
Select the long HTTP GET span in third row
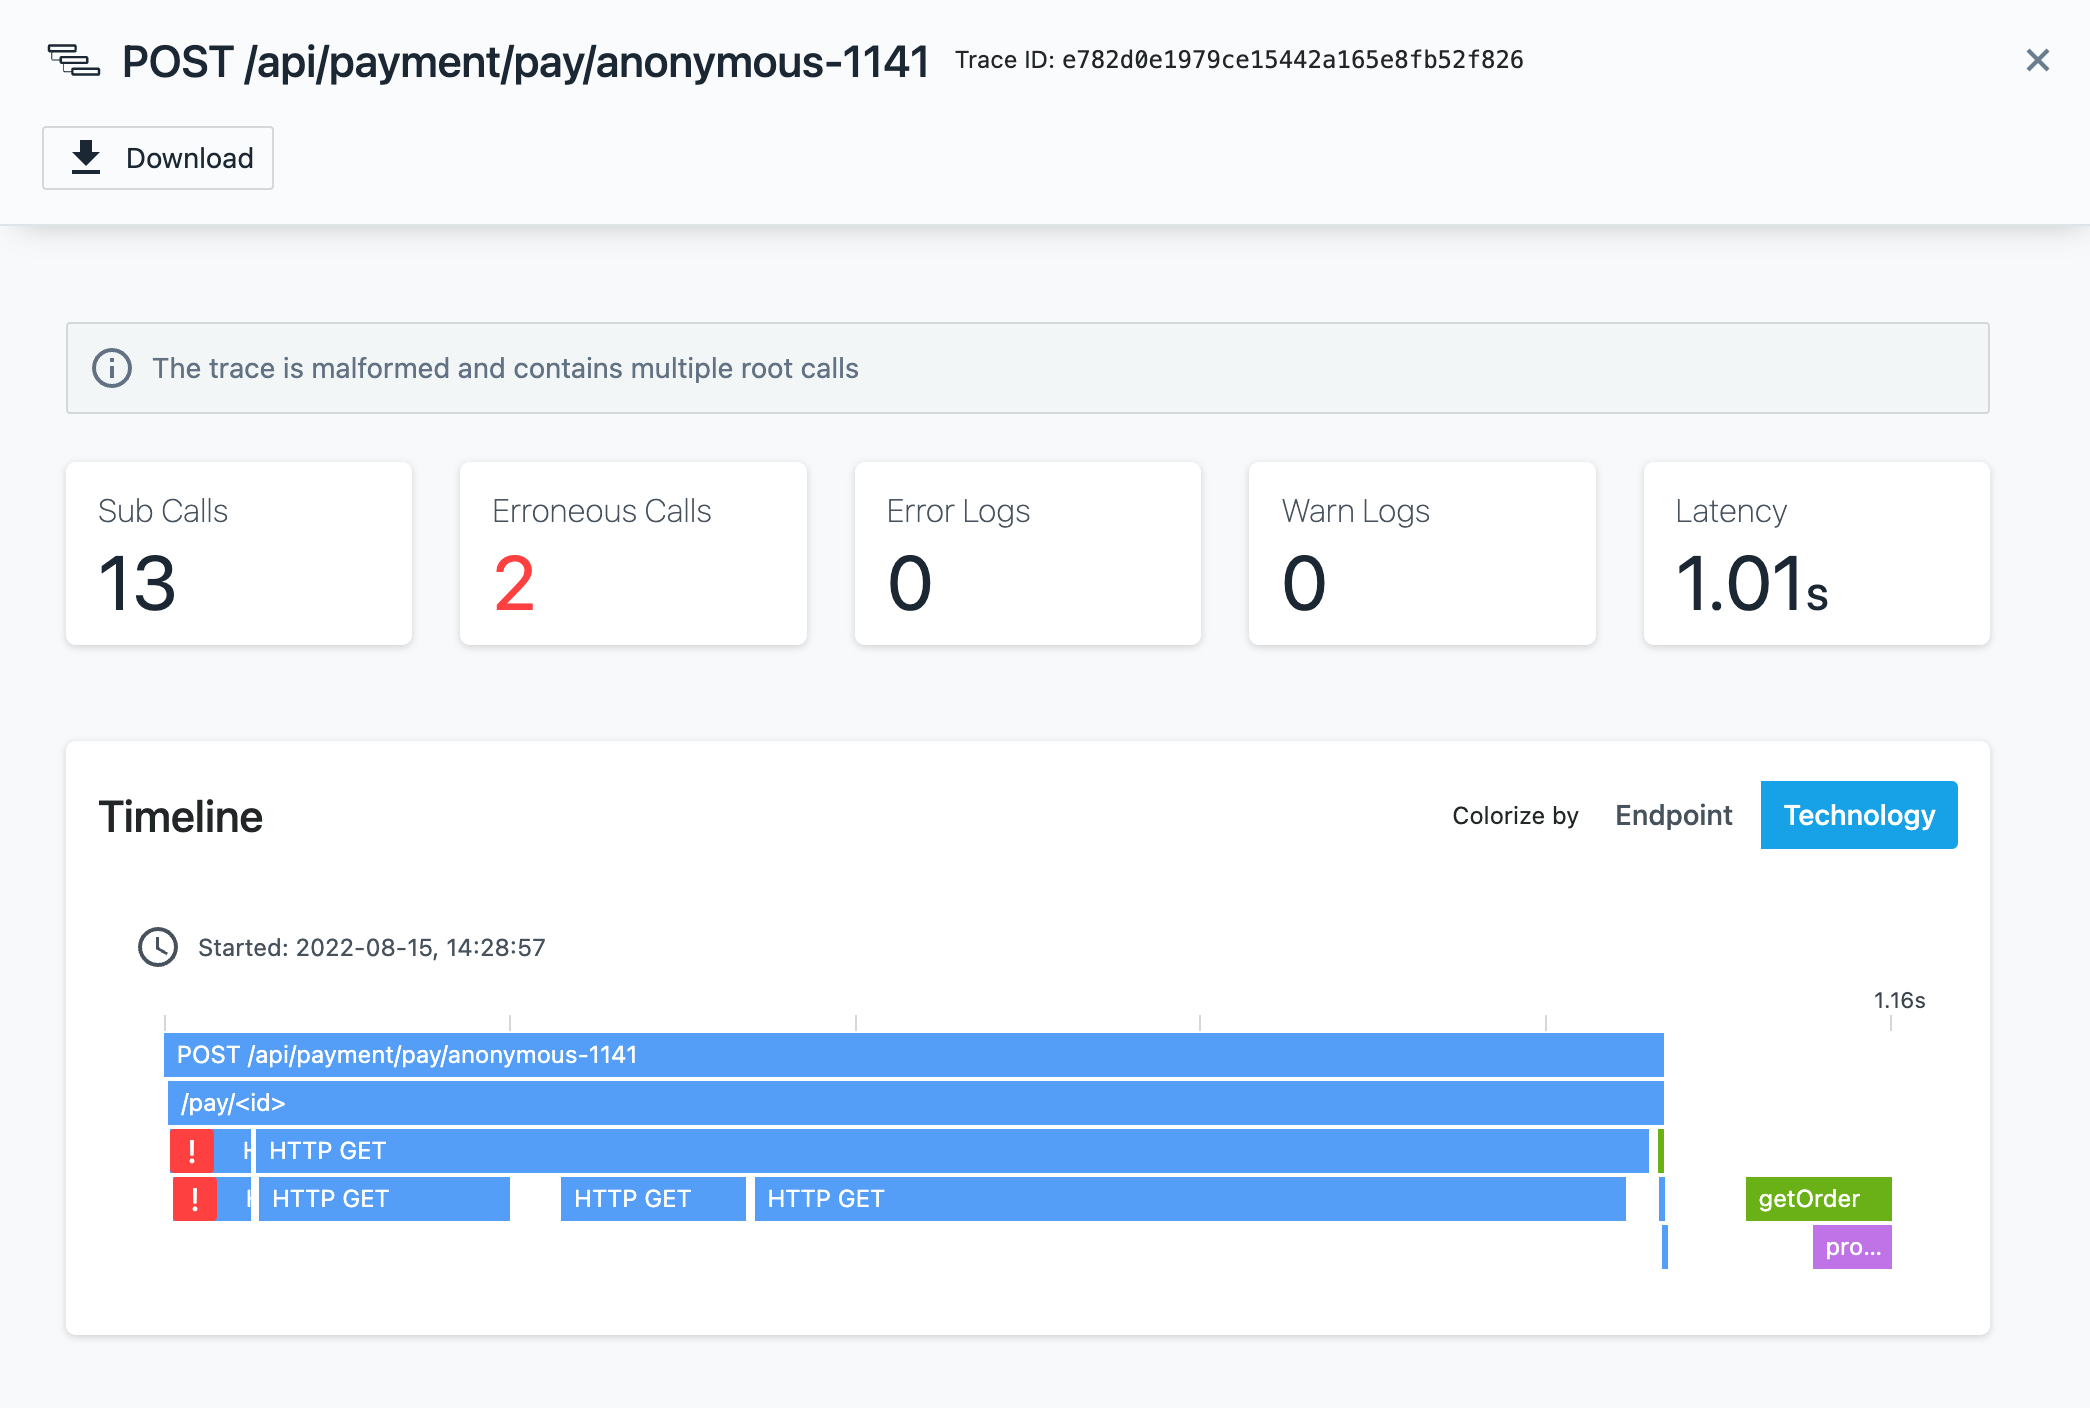(x=952, y=1151)
